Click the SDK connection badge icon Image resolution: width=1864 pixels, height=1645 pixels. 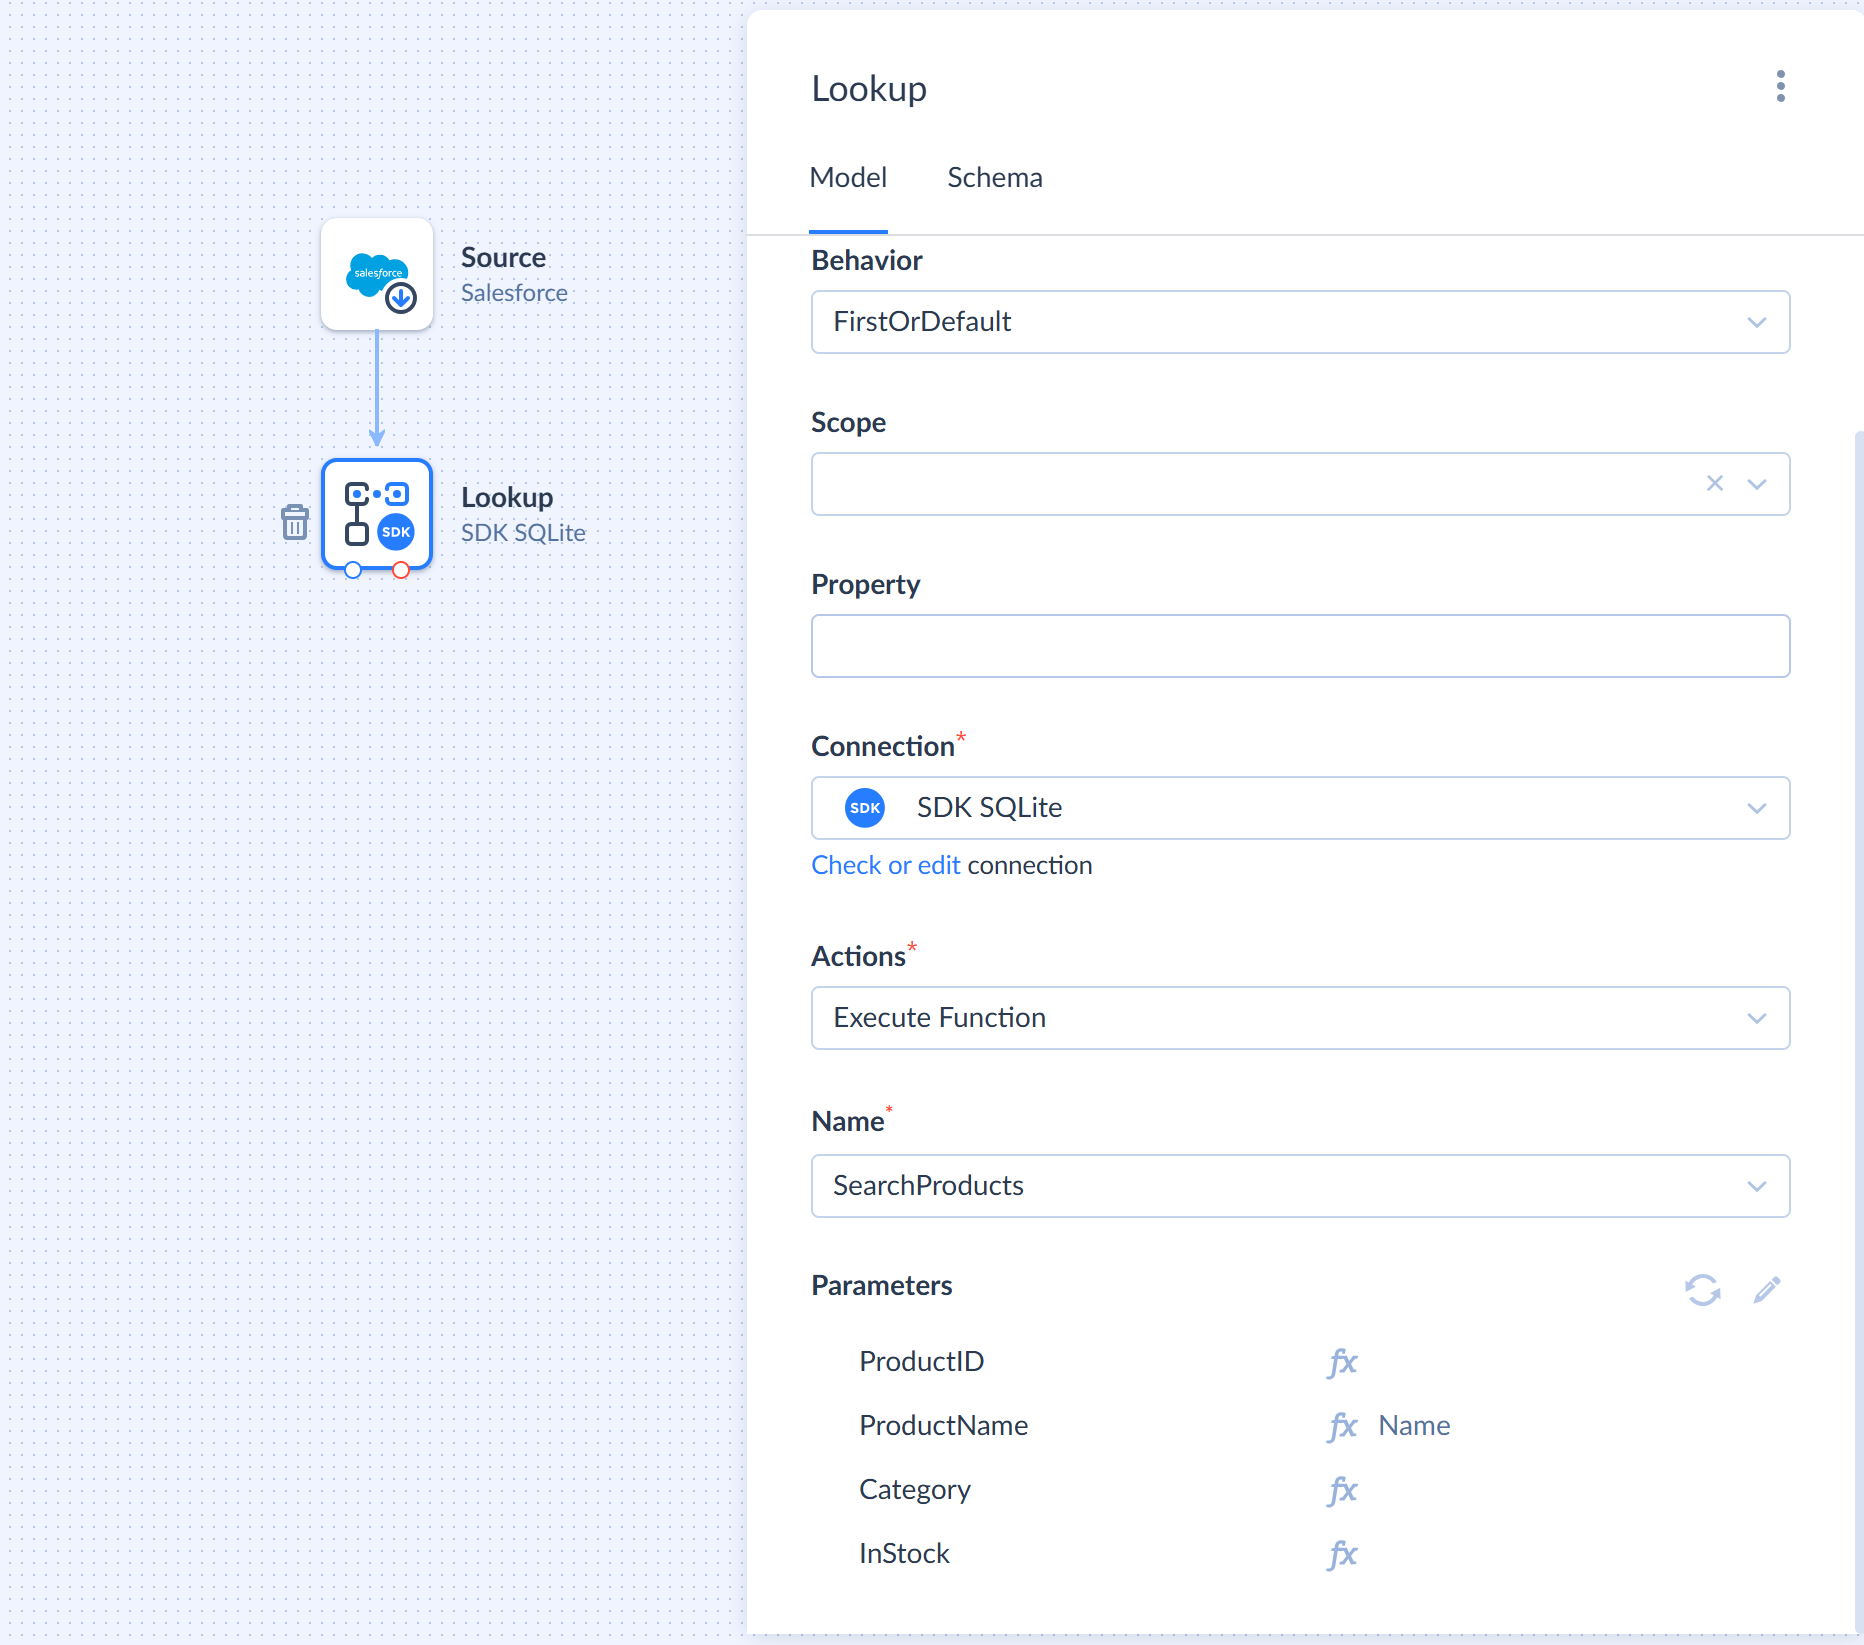click(x=865, y=808)
